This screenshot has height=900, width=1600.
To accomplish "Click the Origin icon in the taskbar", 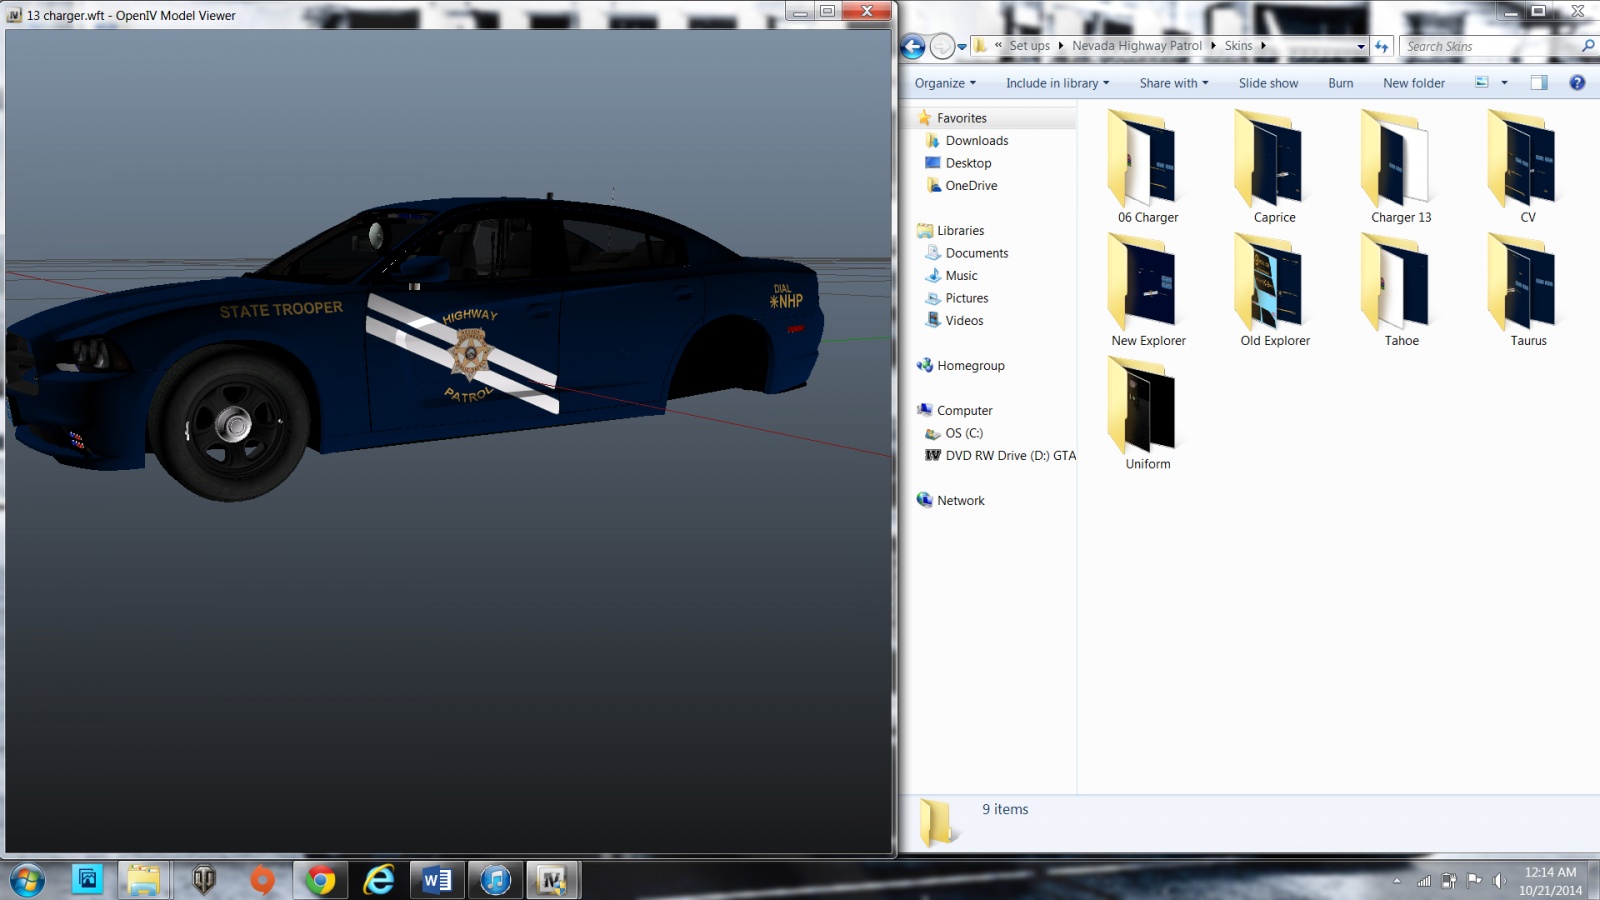I will tap(262, 880).
